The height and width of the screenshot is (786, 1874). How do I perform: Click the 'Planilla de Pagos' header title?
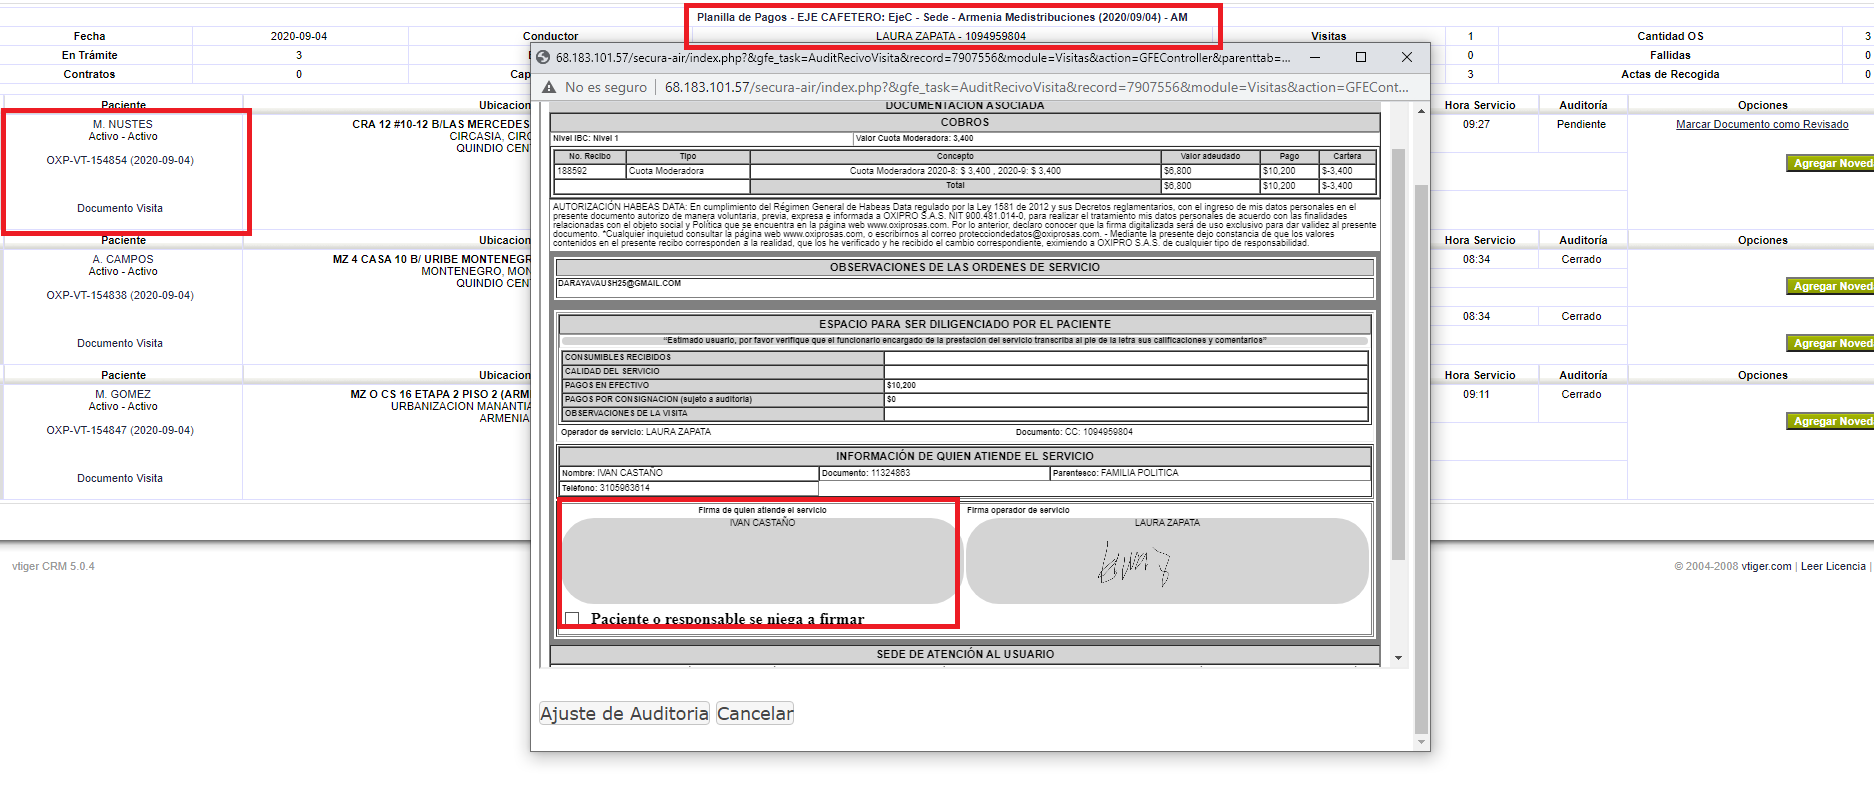click(942, 17)
